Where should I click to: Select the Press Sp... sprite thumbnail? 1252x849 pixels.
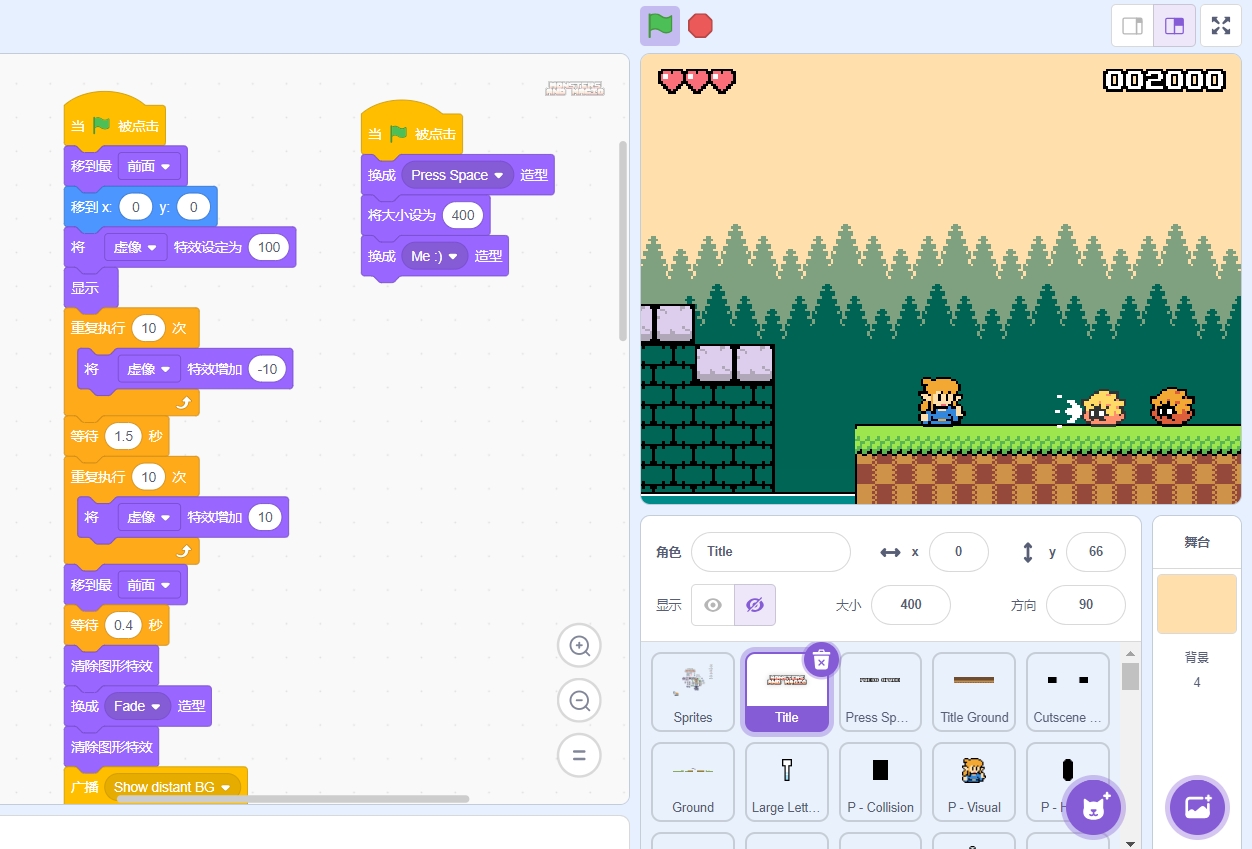881,692
